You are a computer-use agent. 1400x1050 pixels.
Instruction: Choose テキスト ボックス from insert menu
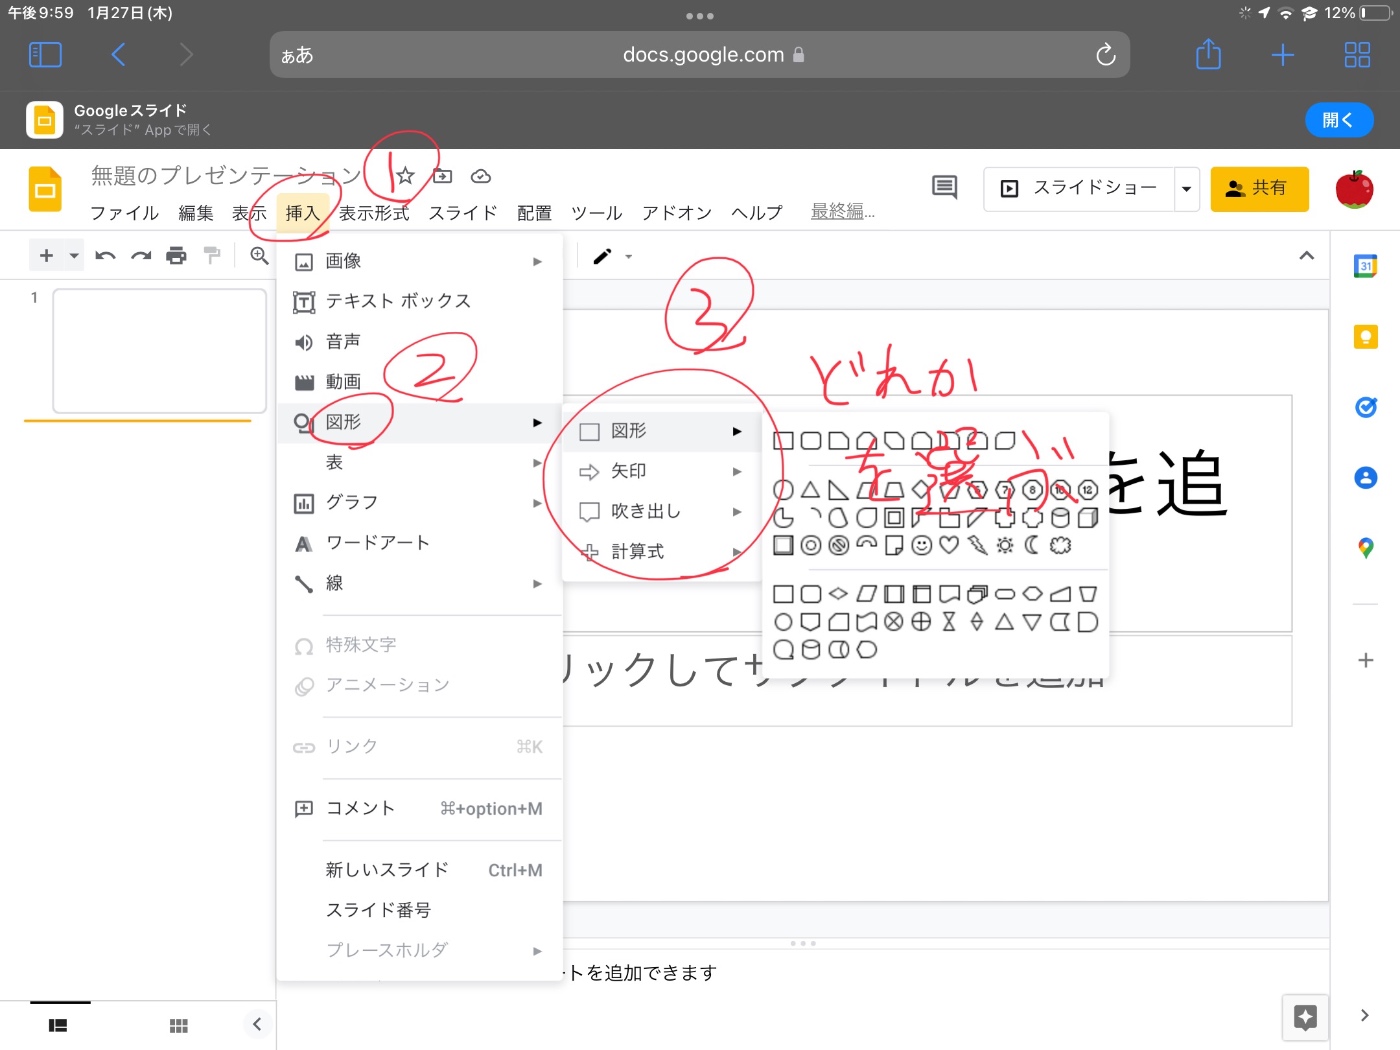420,301
